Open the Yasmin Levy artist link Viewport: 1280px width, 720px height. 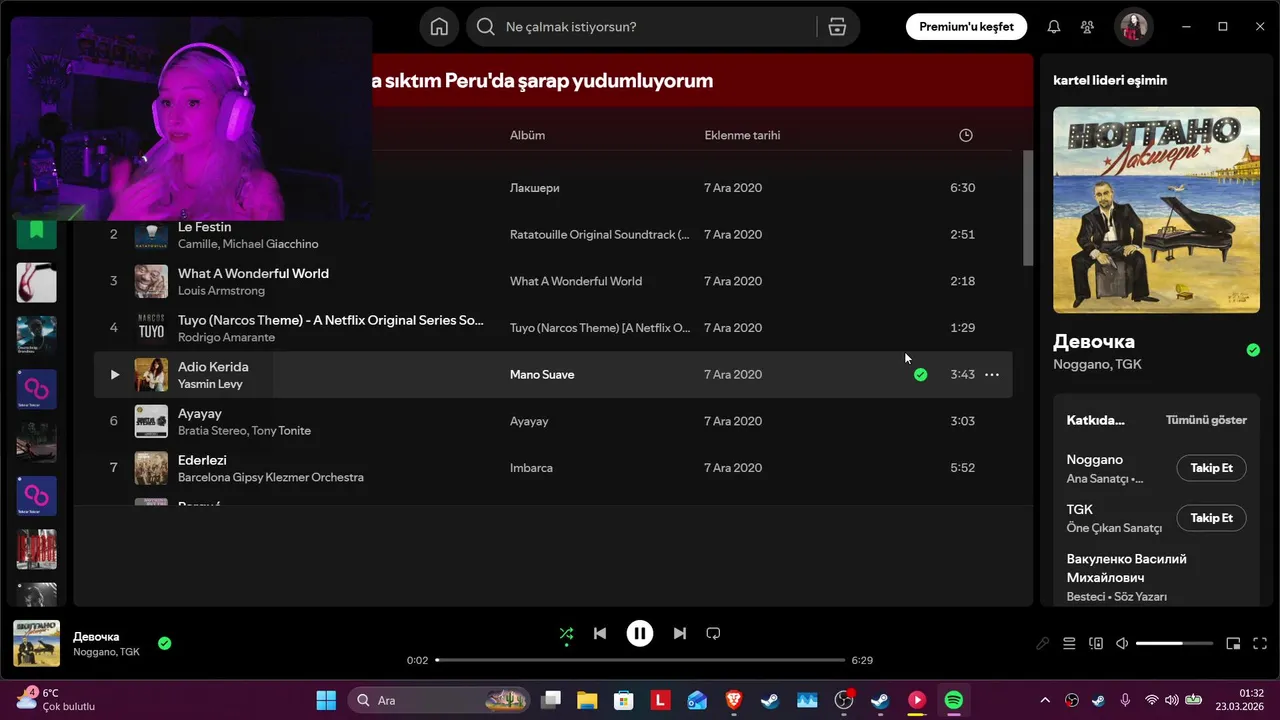[x=210, y=384]
